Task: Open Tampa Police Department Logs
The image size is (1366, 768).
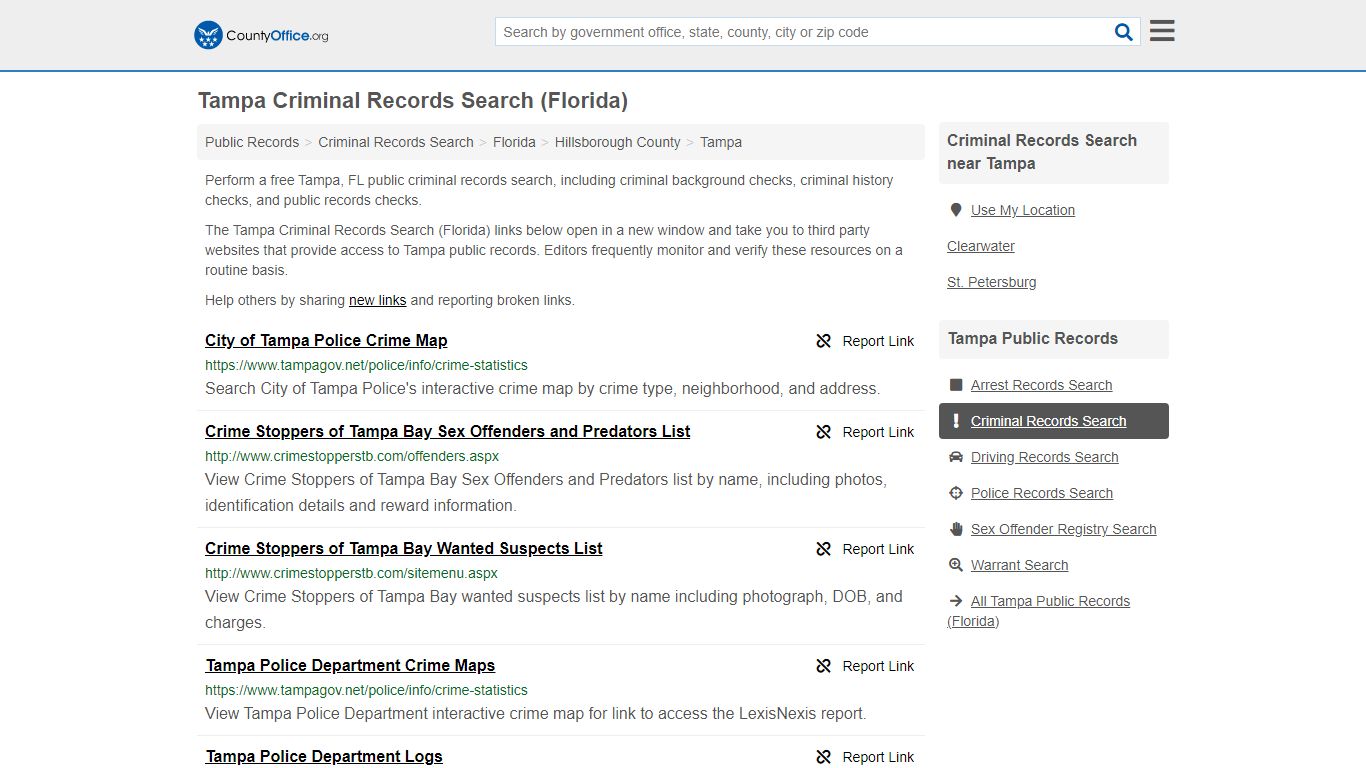Action: click(x=324, y=756)
